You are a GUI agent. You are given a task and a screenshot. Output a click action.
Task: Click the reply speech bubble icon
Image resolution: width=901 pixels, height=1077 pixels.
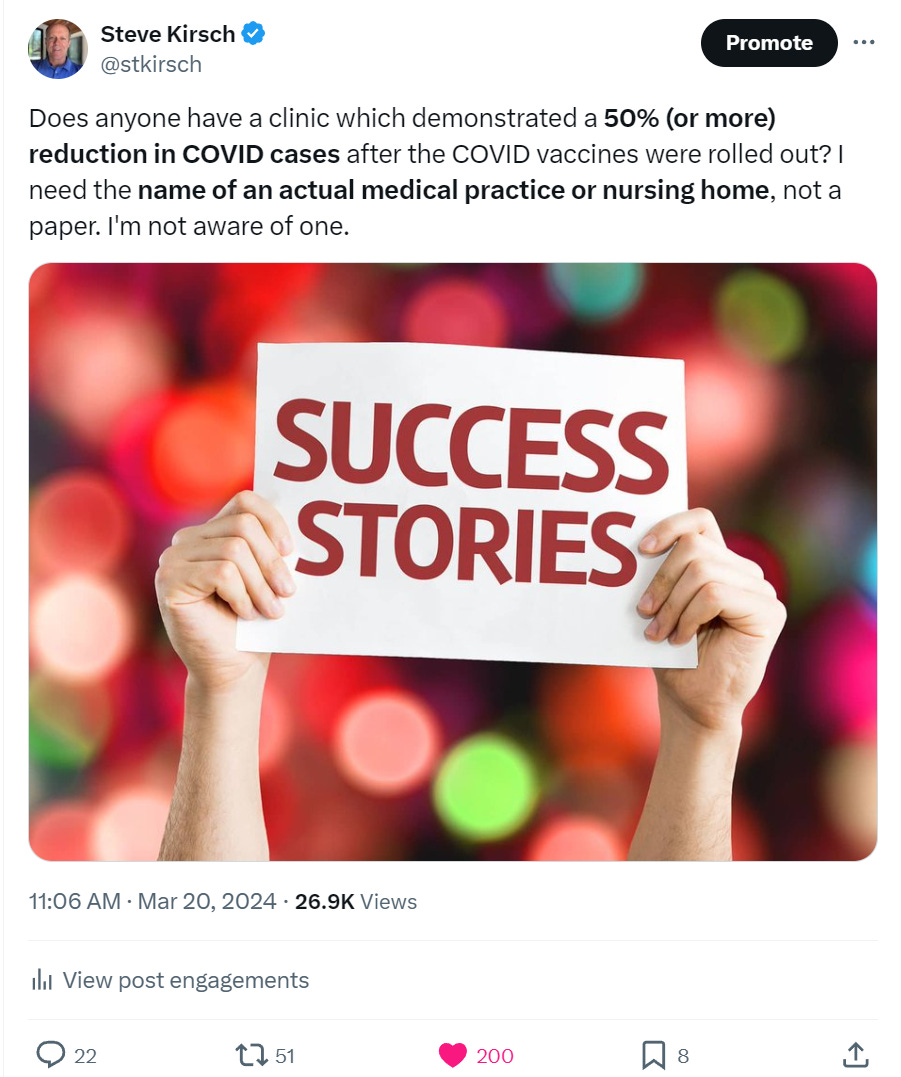coord(50,1054)
